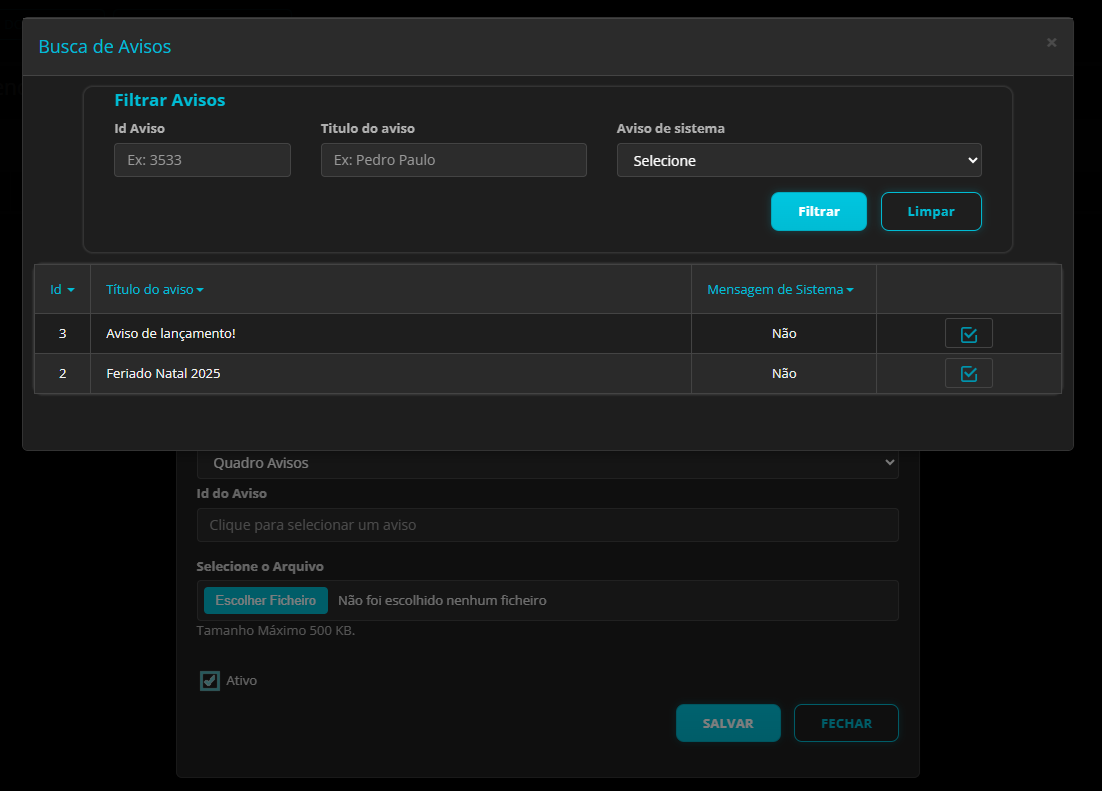Sort the table by the Id column
Image resolution: width=1102 pixels, height=791 pixels.
61,289
